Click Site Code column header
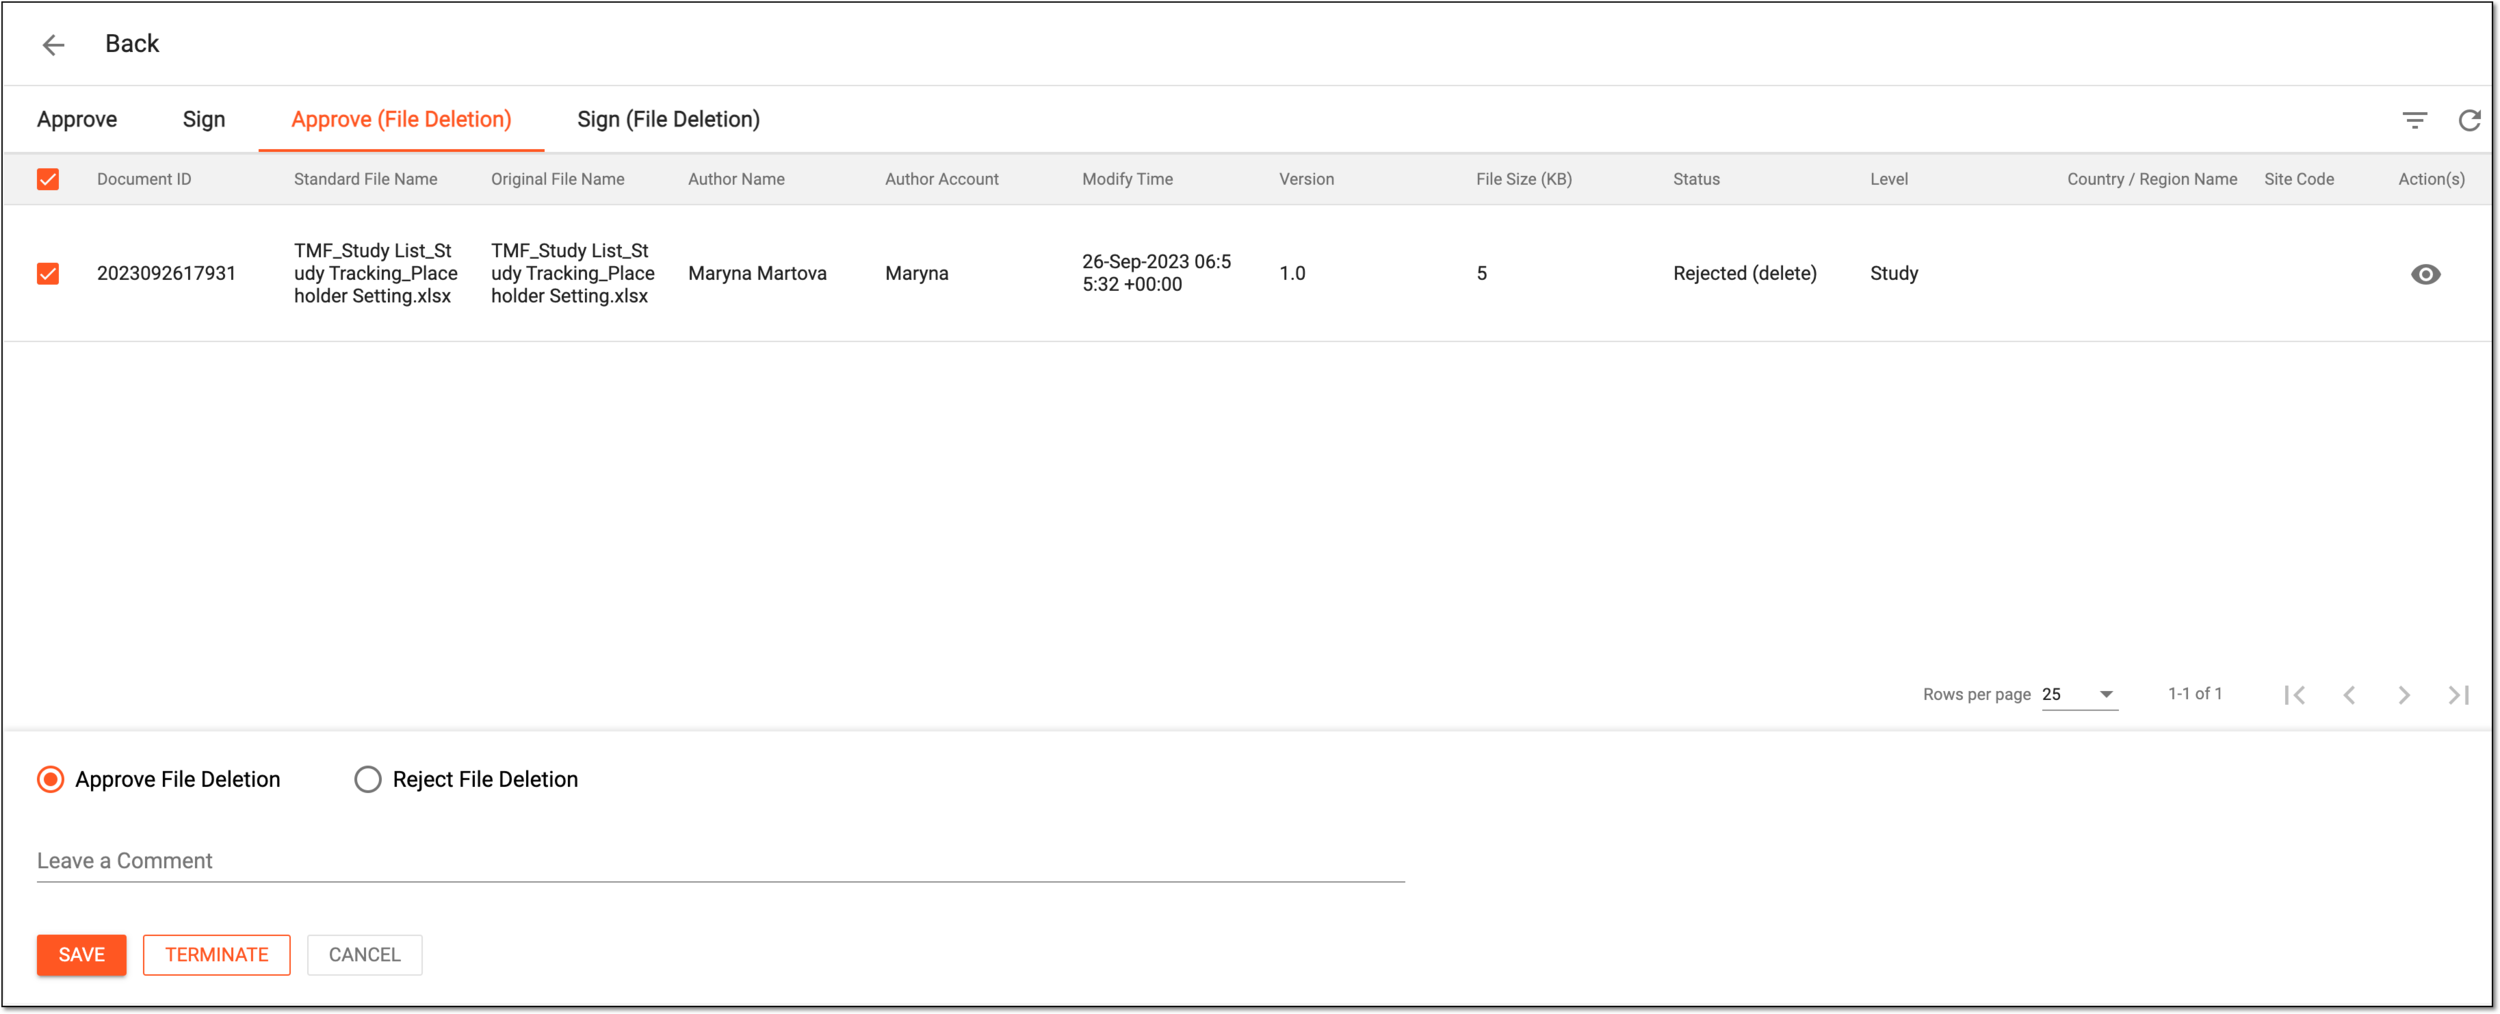Viewport: 2500px width, 1014px height. [2300, 180]
